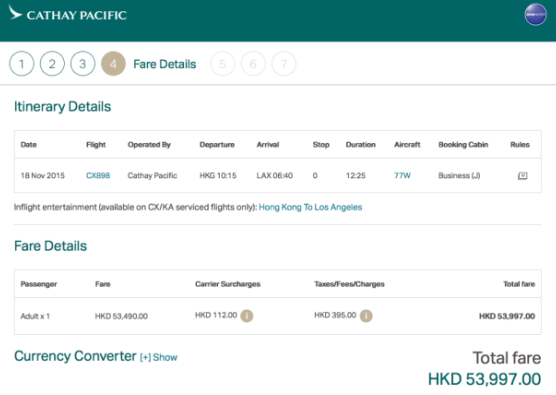This screenshot has width=556, height=395.
Task: Click the Cathay Pacific wordmark text
Action: [77, 15]
